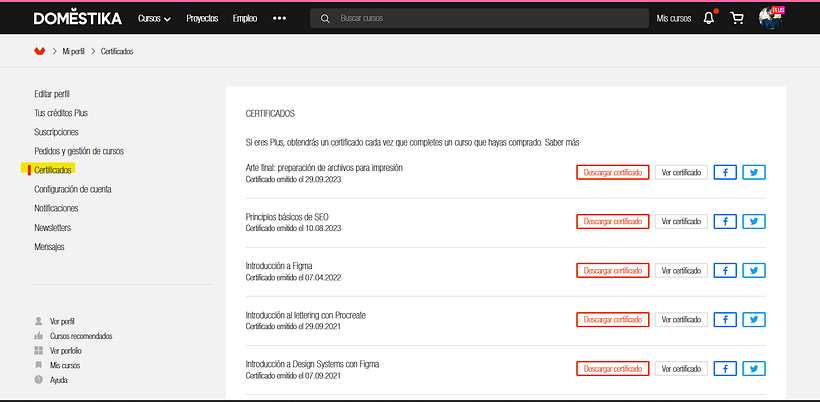
Task: Open the Proyectos menu item
Action: coord(202,19)
